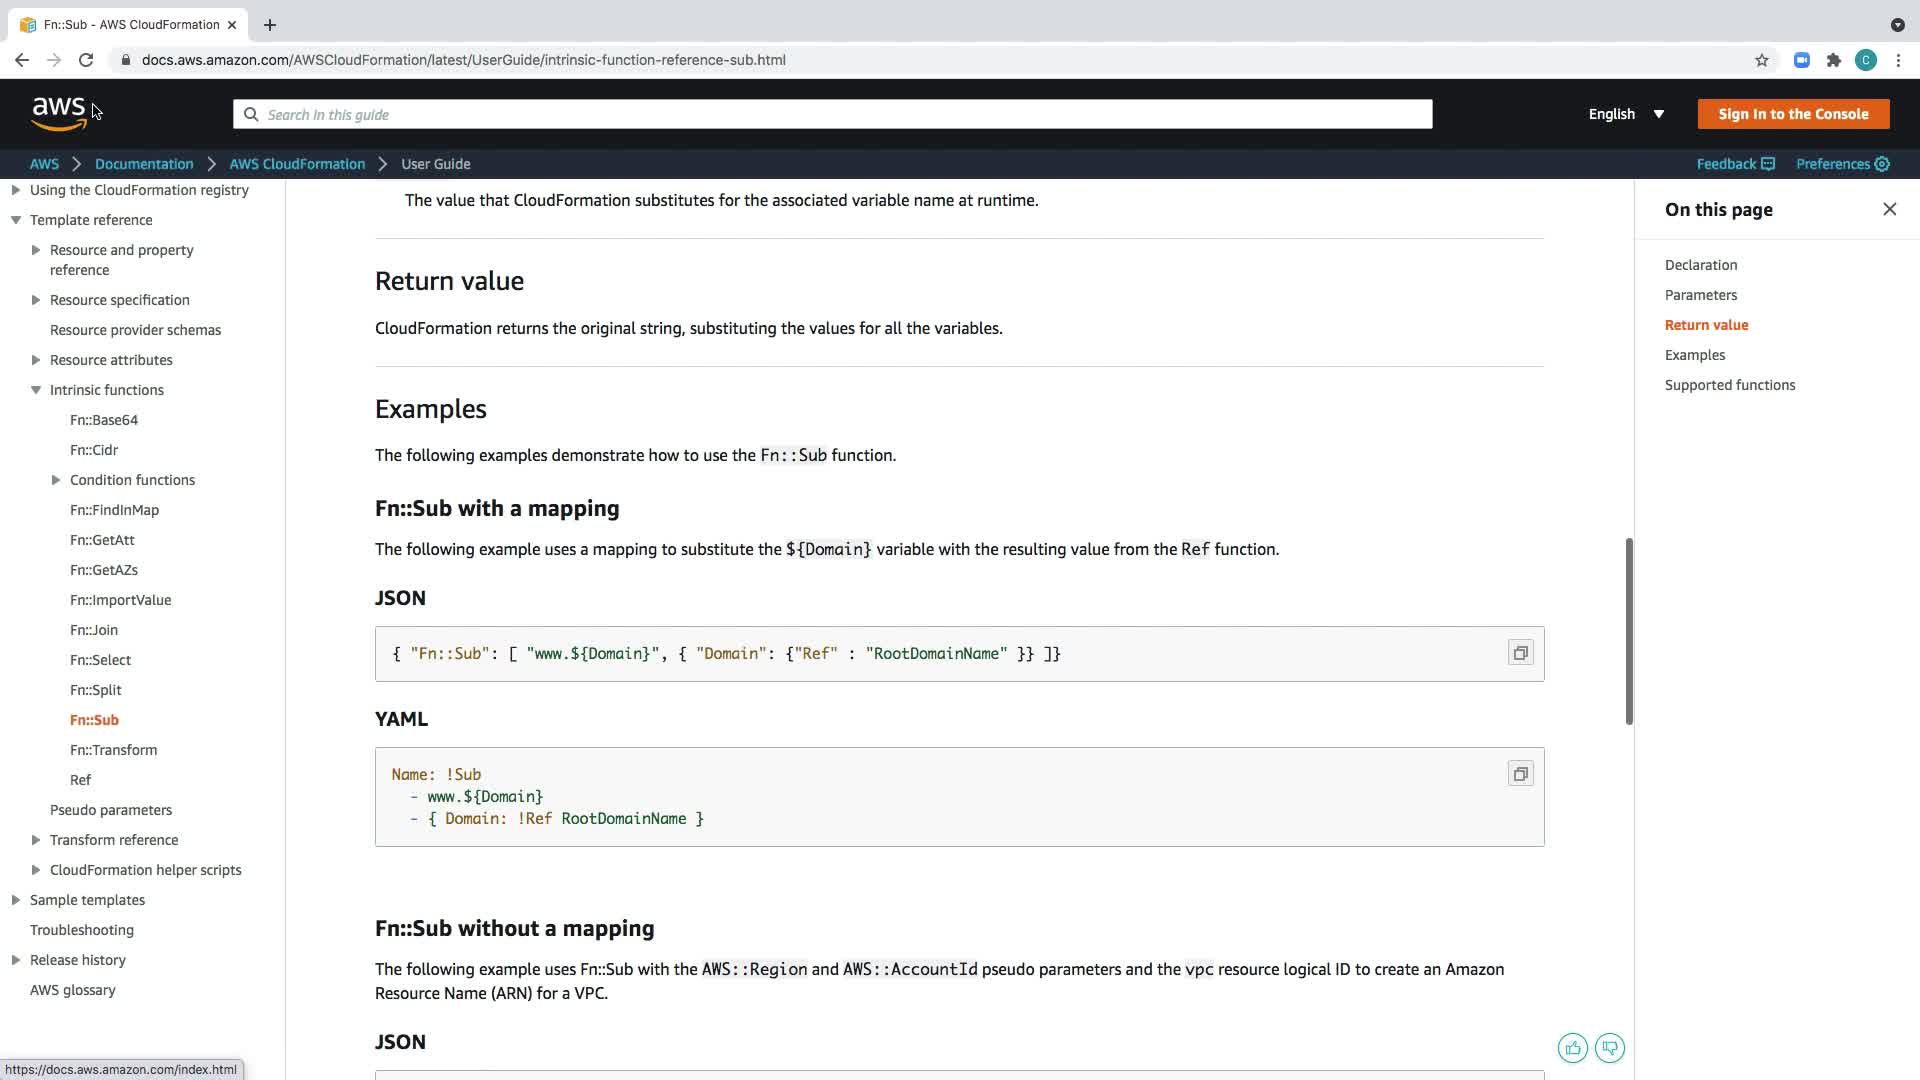Click the thumbs down feedback icon
Image resolution: width=1920 pixels, height=1080 pixels.
[1609, 1048]
